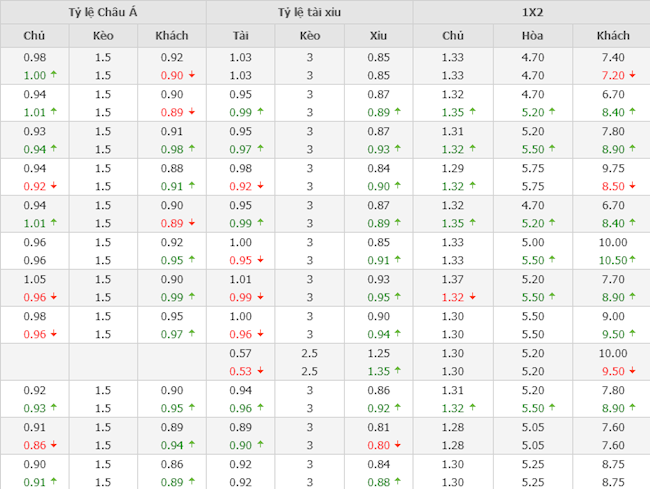Click the 9.00 Khách odds value
Viewport: 650px width, 490px height.
pyautogui.click(x=612, y=316)
